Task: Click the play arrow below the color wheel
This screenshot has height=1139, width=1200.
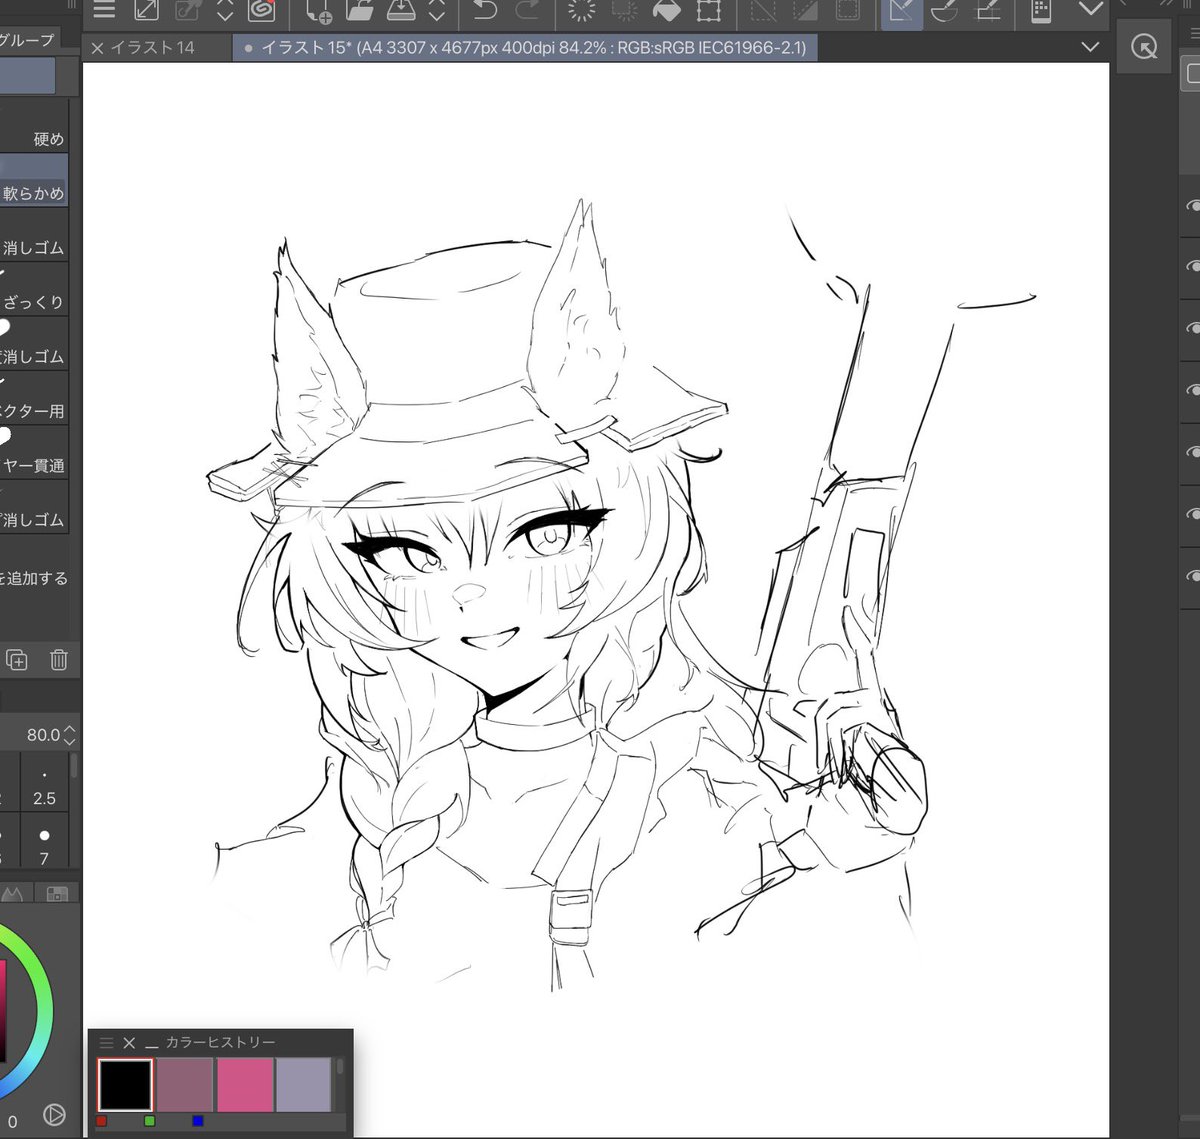Action: coord(54,1113)
